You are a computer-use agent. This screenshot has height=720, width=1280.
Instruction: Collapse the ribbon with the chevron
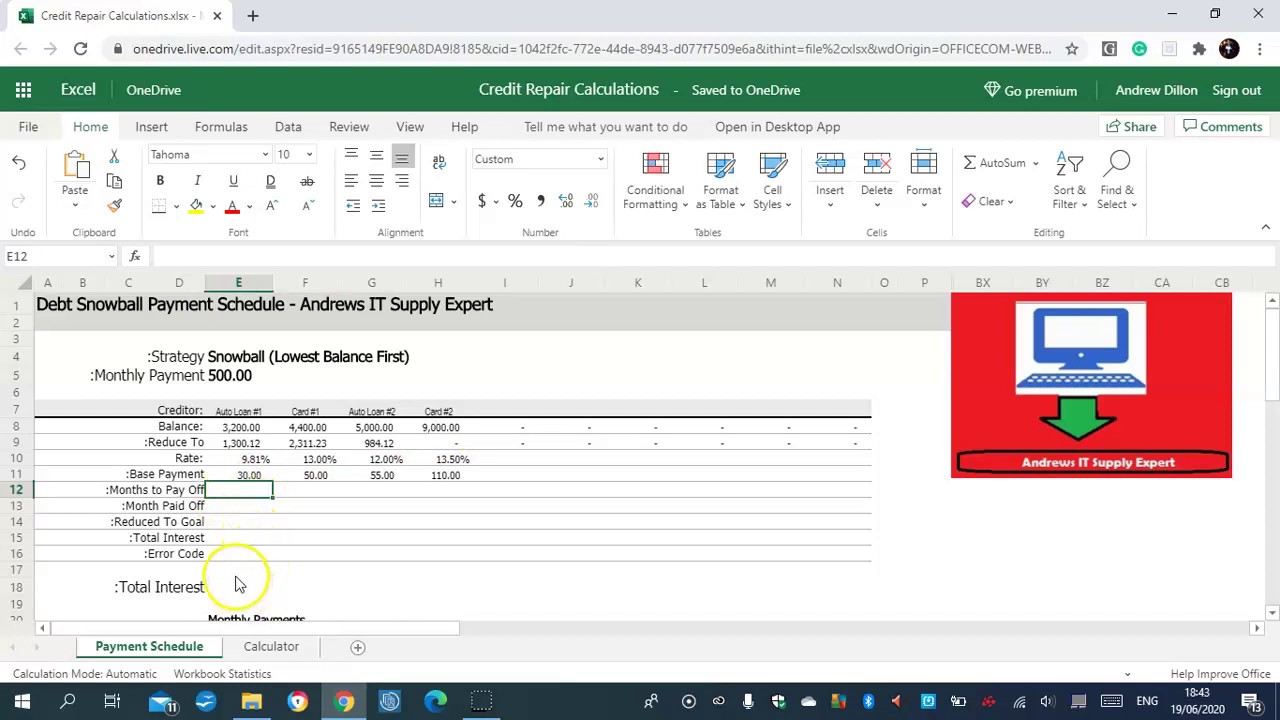point(1265,228)
